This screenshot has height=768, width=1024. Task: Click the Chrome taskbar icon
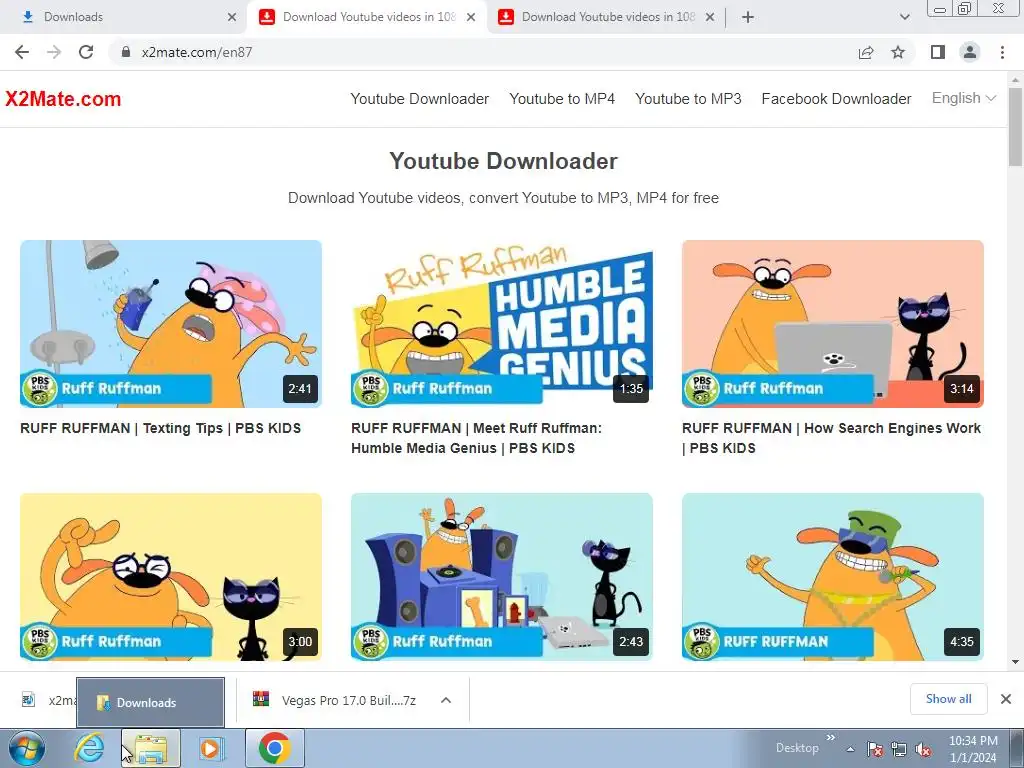click(274, 748)
